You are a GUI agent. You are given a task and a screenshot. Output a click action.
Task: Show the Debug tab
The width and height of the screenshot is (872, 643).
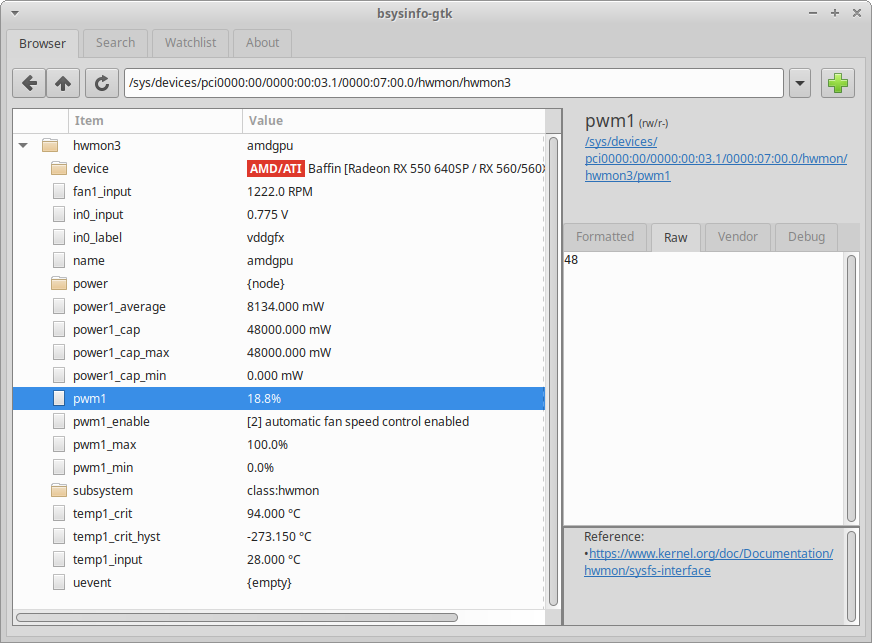point(806,237)
